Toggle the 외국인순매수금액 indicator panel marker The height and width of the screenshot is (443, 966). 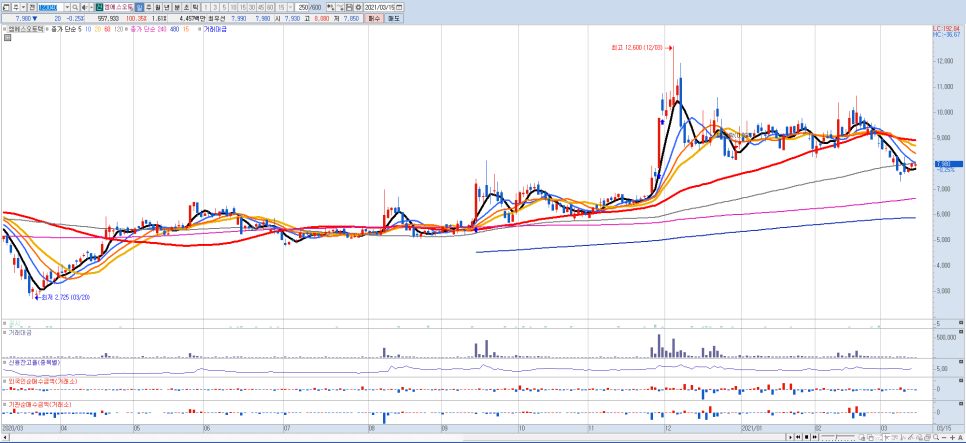pyautogui.click(x=4, y=381)
